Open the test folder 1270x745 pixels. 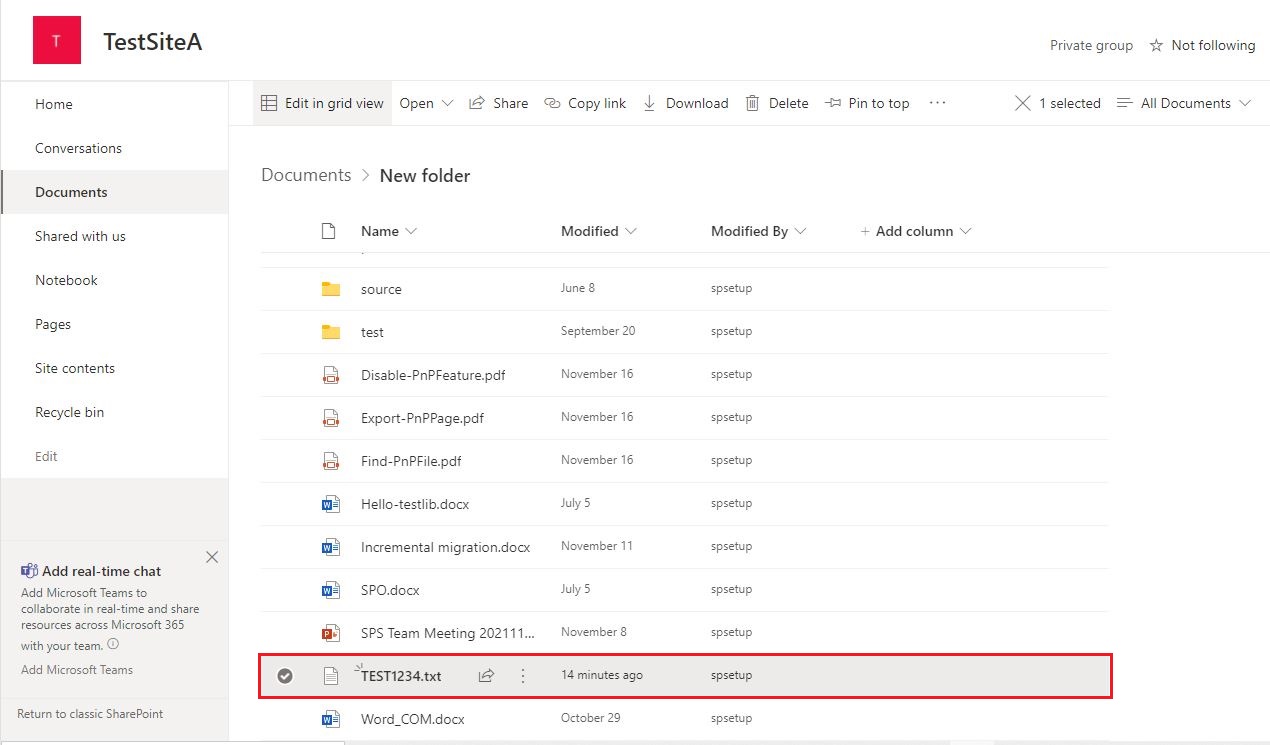pyautogui.click(x=372, y=332)
